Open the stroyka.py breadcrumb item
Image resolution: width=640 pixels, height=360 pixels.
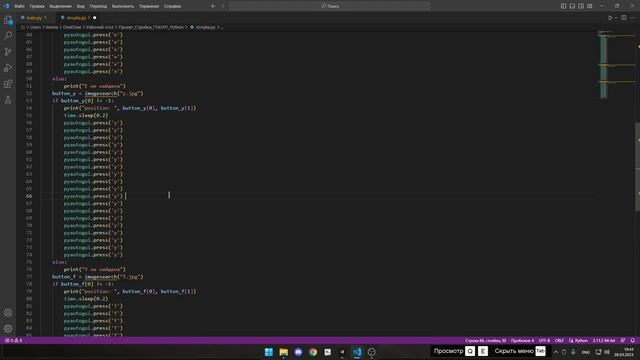tap(202, 27)
